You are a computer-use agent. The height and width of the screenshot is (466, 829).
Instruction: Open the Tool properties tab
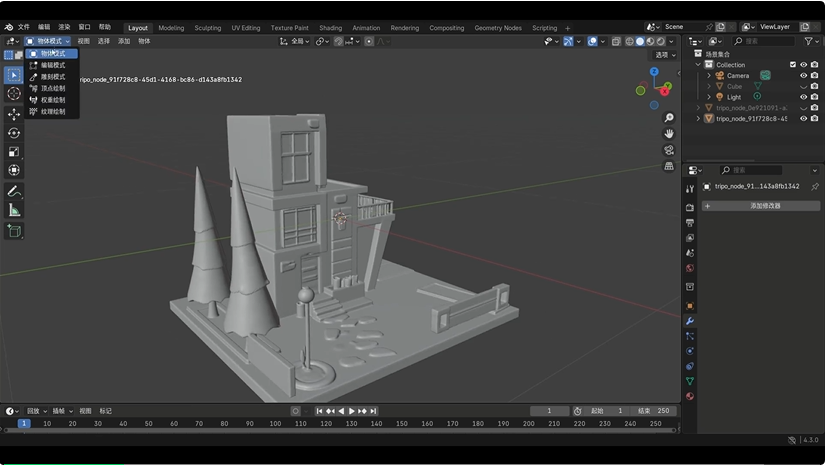click(689, 189)
